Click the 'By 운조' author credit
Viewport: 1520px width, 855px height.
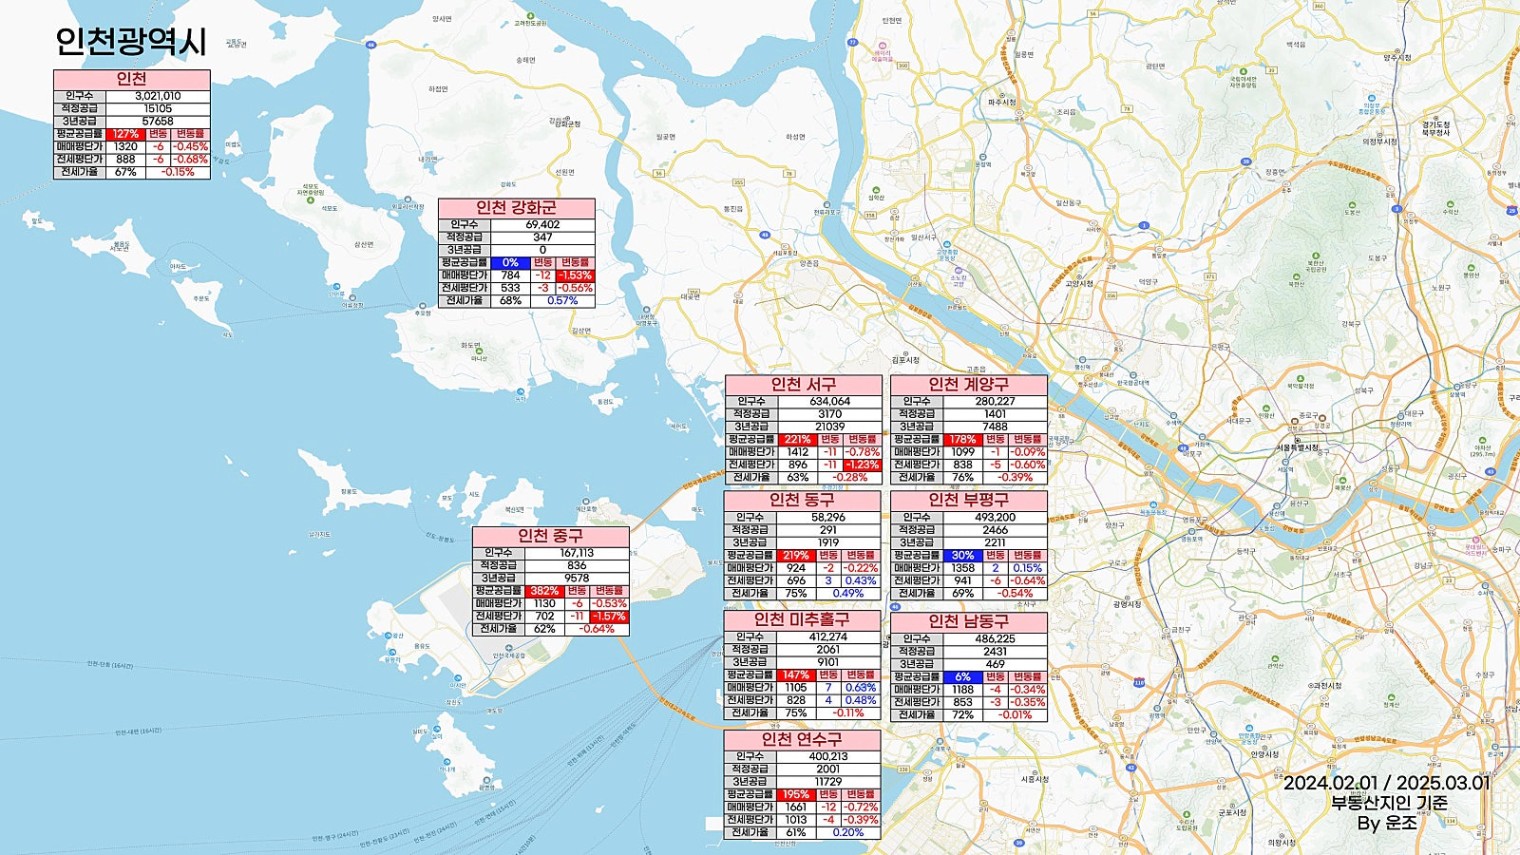pyautogui.click(x=1388, y=824)
